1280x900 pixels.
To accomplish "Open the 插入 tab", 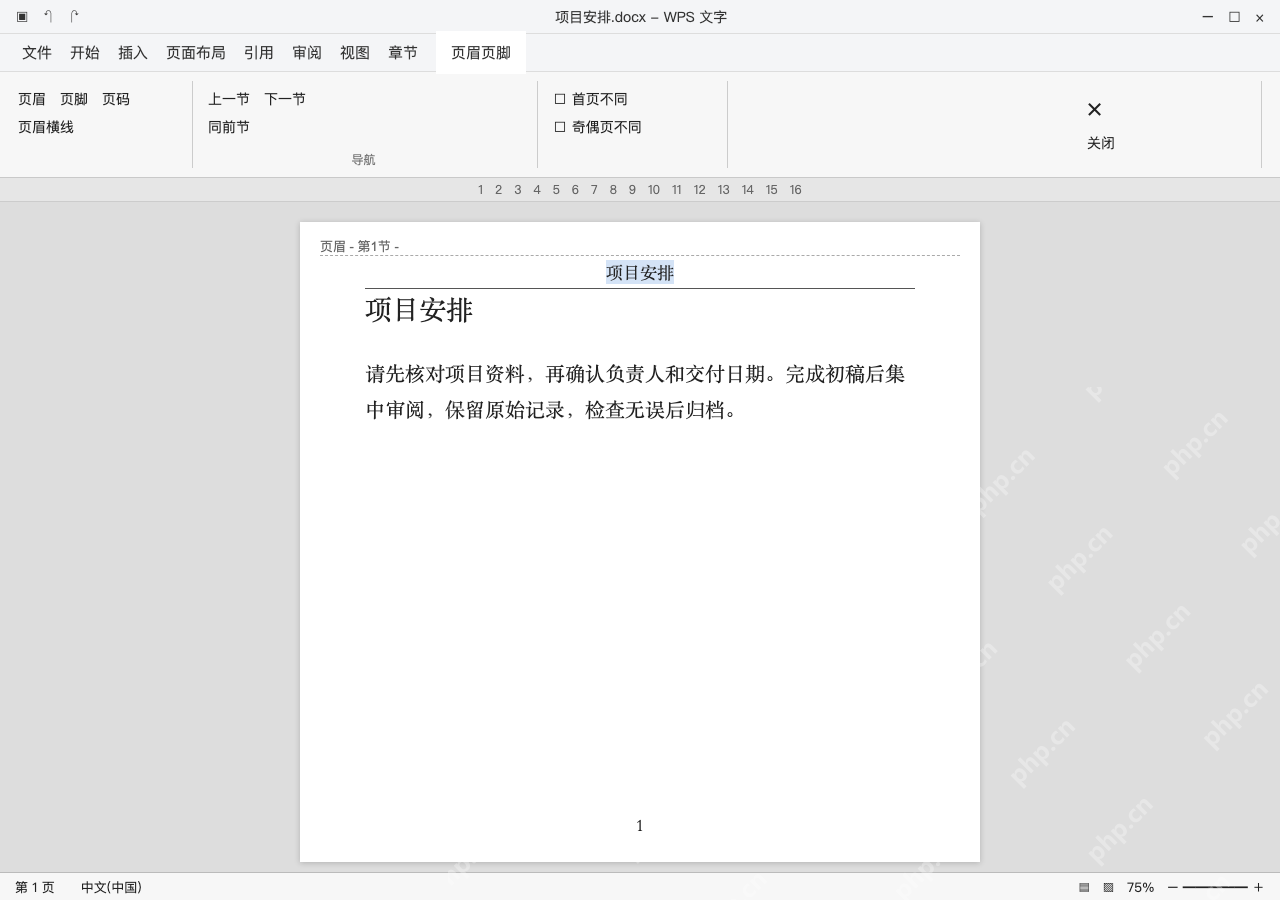I will point(133,53).
